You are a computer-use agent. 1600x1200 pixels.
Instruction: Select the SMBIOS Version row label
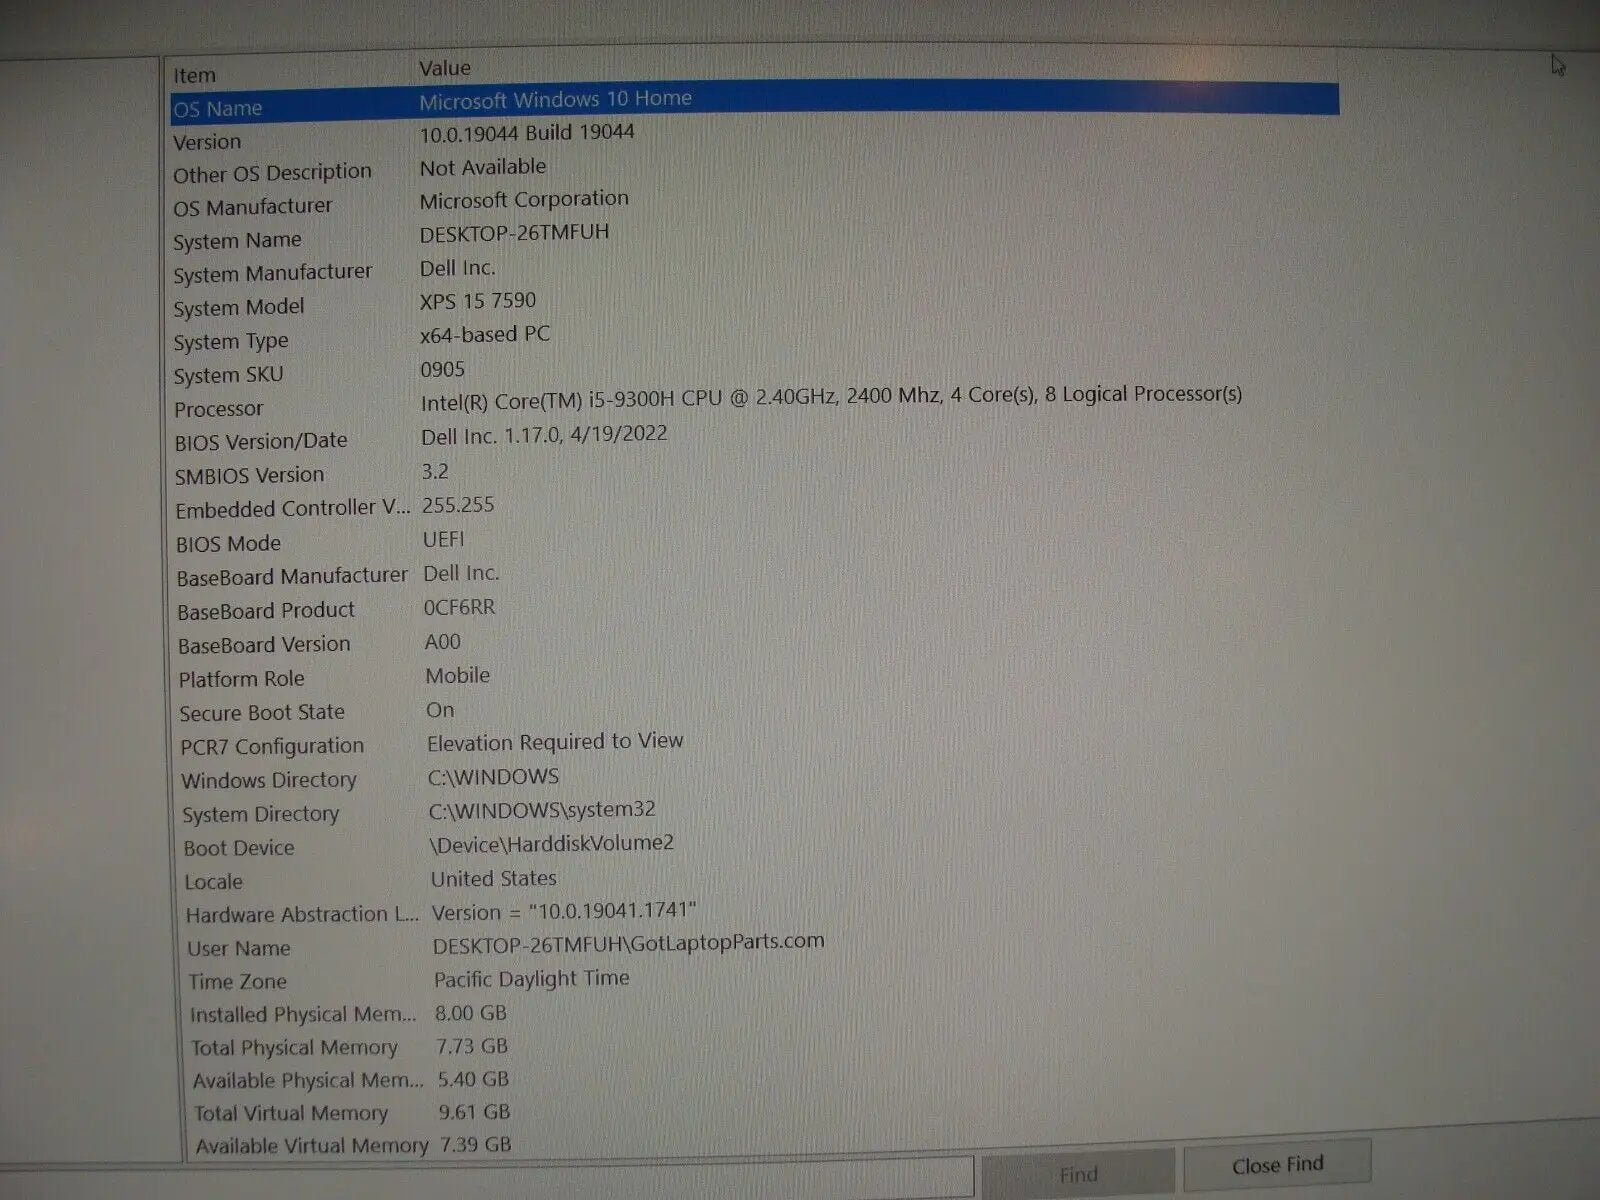pyautogui.click(x=249, y=475)
